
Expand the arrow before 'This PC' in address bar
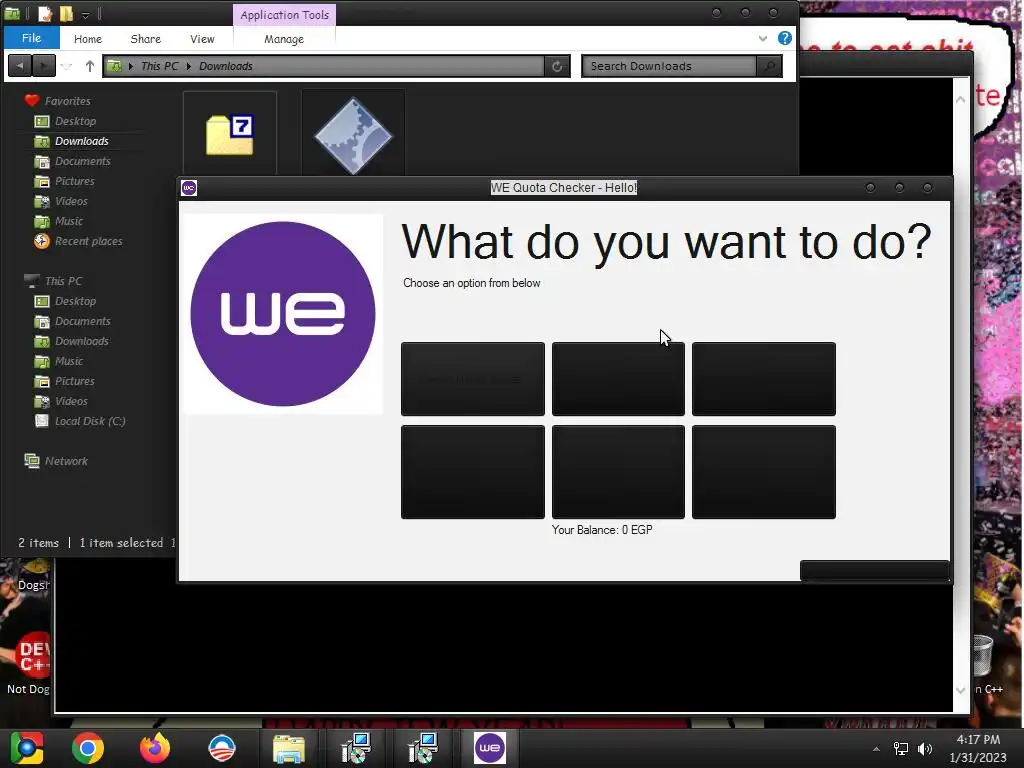pos(131,66)
